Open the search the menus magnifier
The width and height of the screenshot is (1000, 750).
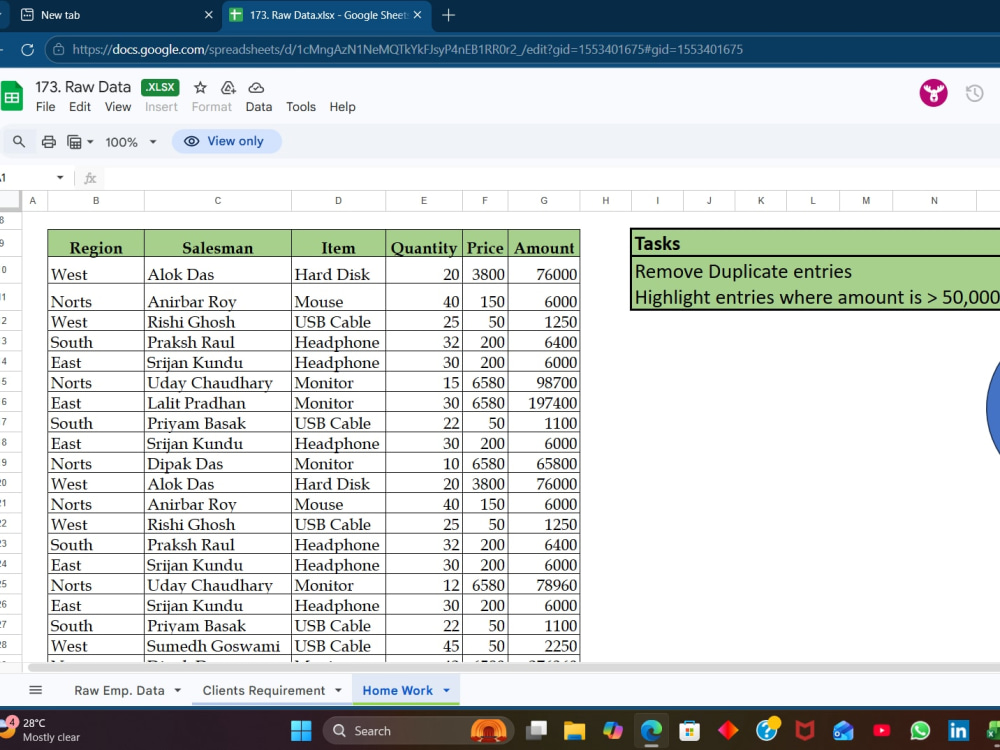point(19,142)
